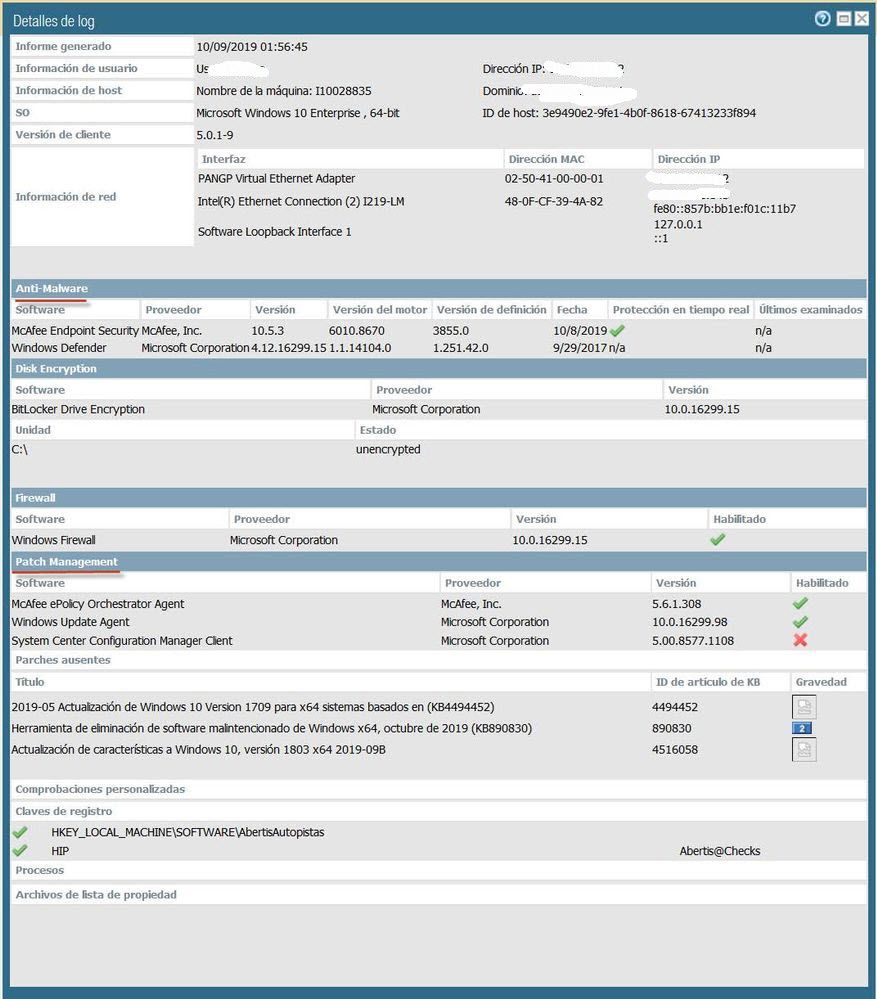
Task: Click severity icon for patch KB4494452
Action: tap(803, 707)
